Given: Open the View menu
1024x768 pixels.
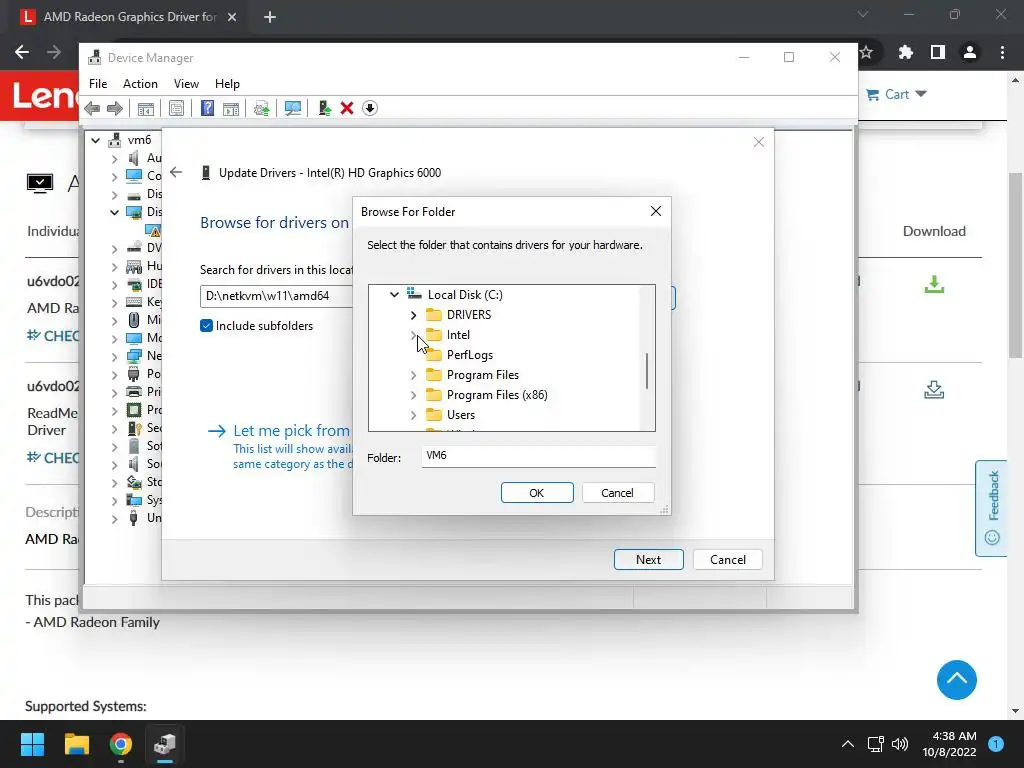Looking at the screenshot, I should pyautogui.click(x=186, y=84).
